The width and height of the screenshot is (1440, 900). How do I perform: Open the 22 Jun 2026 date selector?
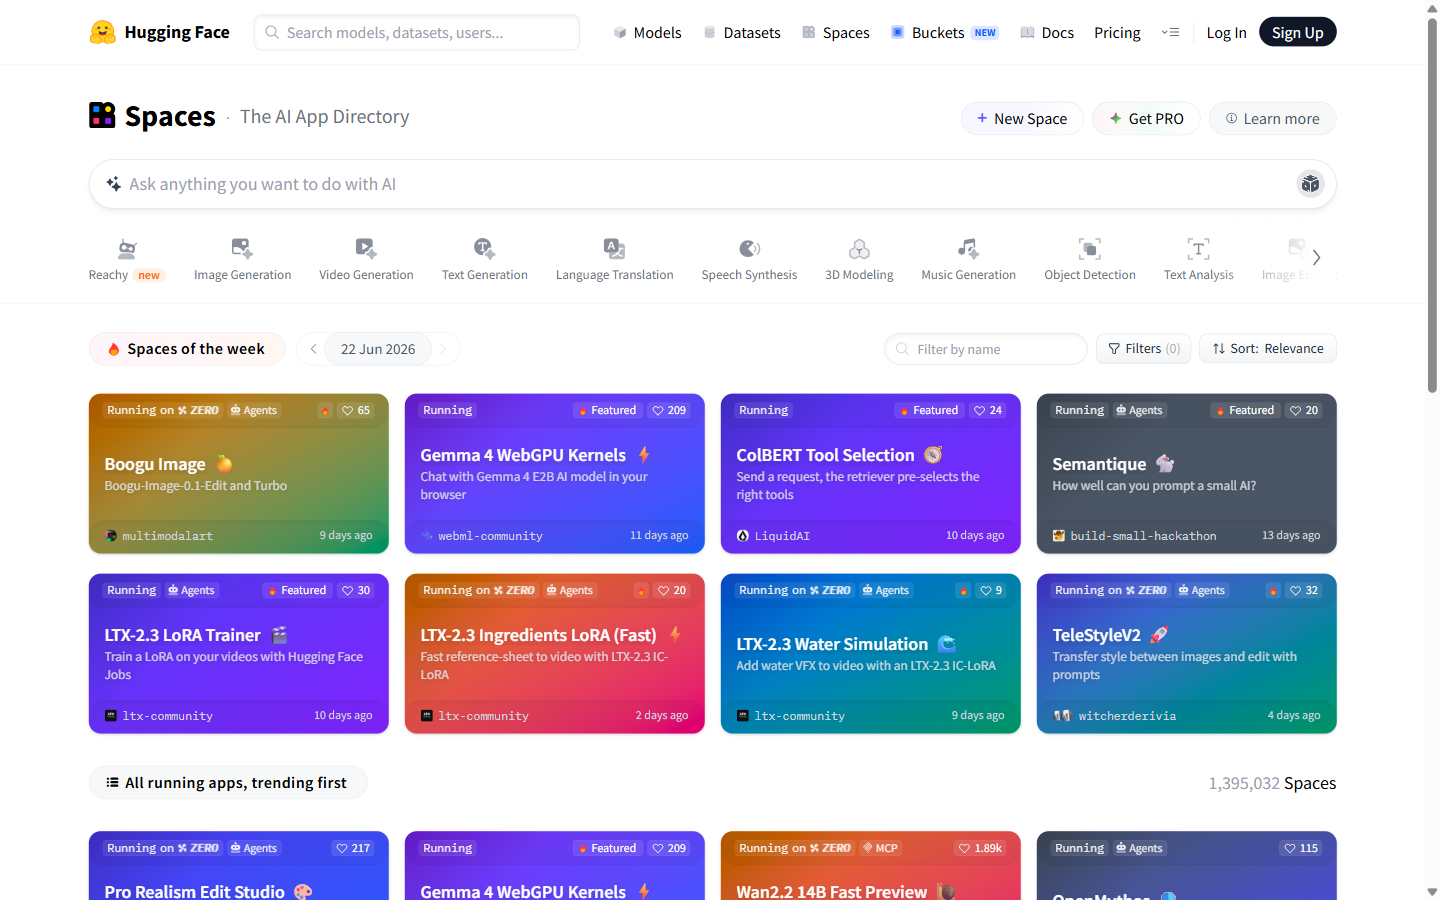pos(378,349)
